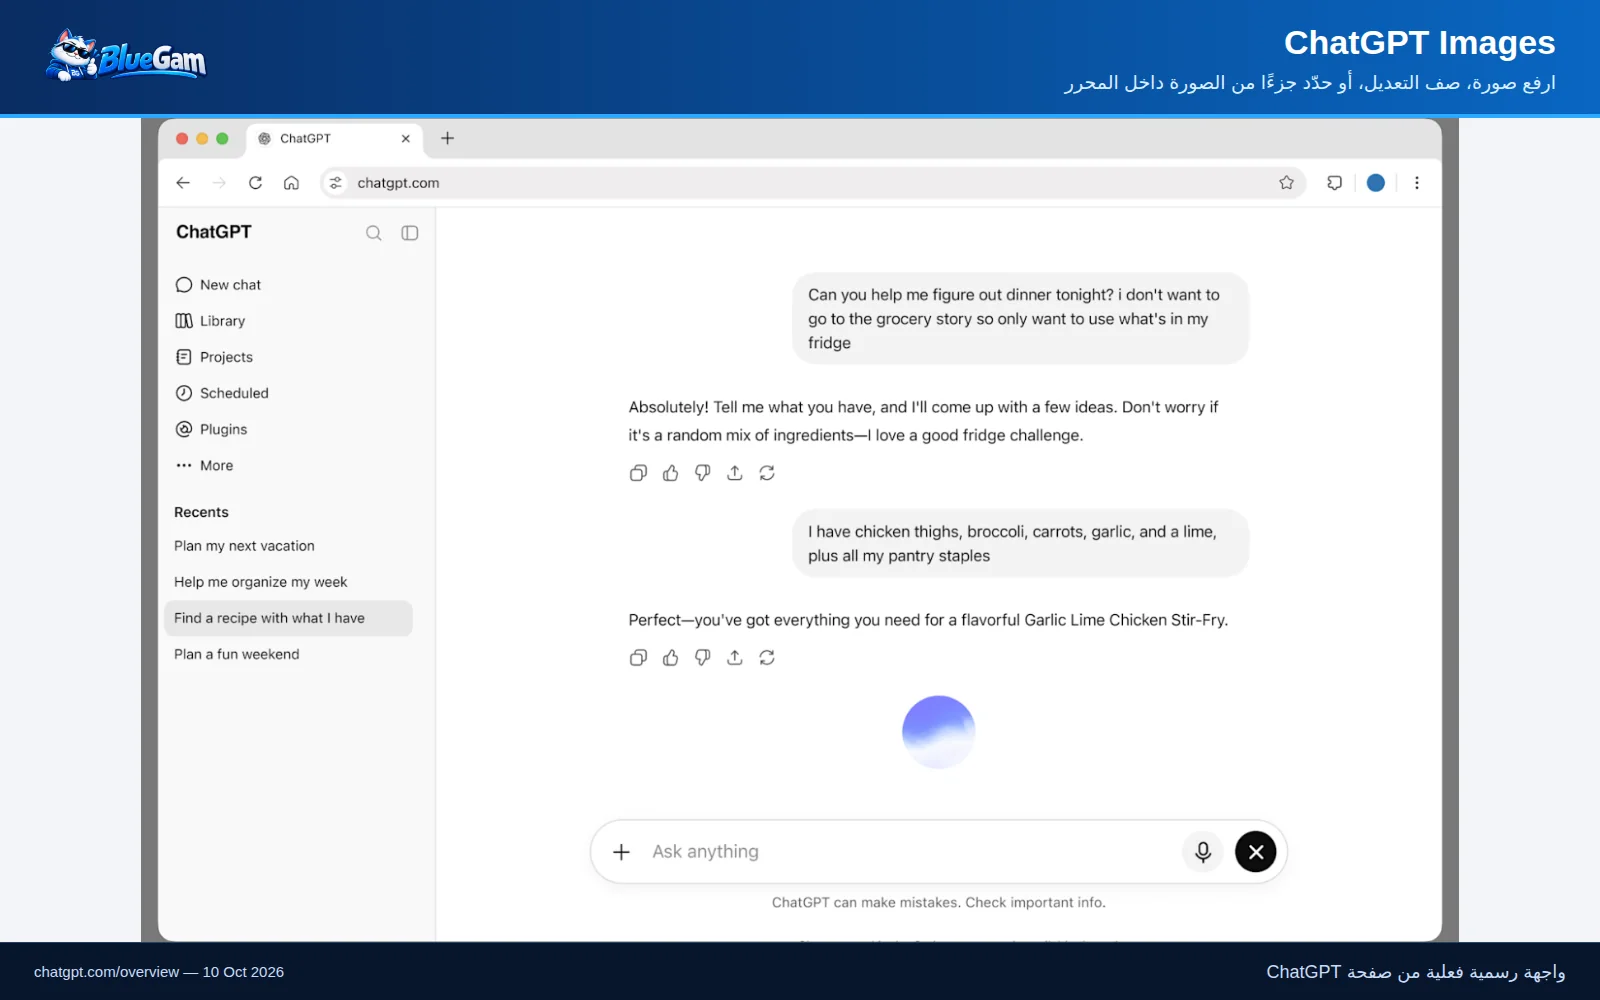Select the ChatGPT browser tab
Image resolution: width=1600 pixels, height=1000 pixels.
tap(334, 139)
